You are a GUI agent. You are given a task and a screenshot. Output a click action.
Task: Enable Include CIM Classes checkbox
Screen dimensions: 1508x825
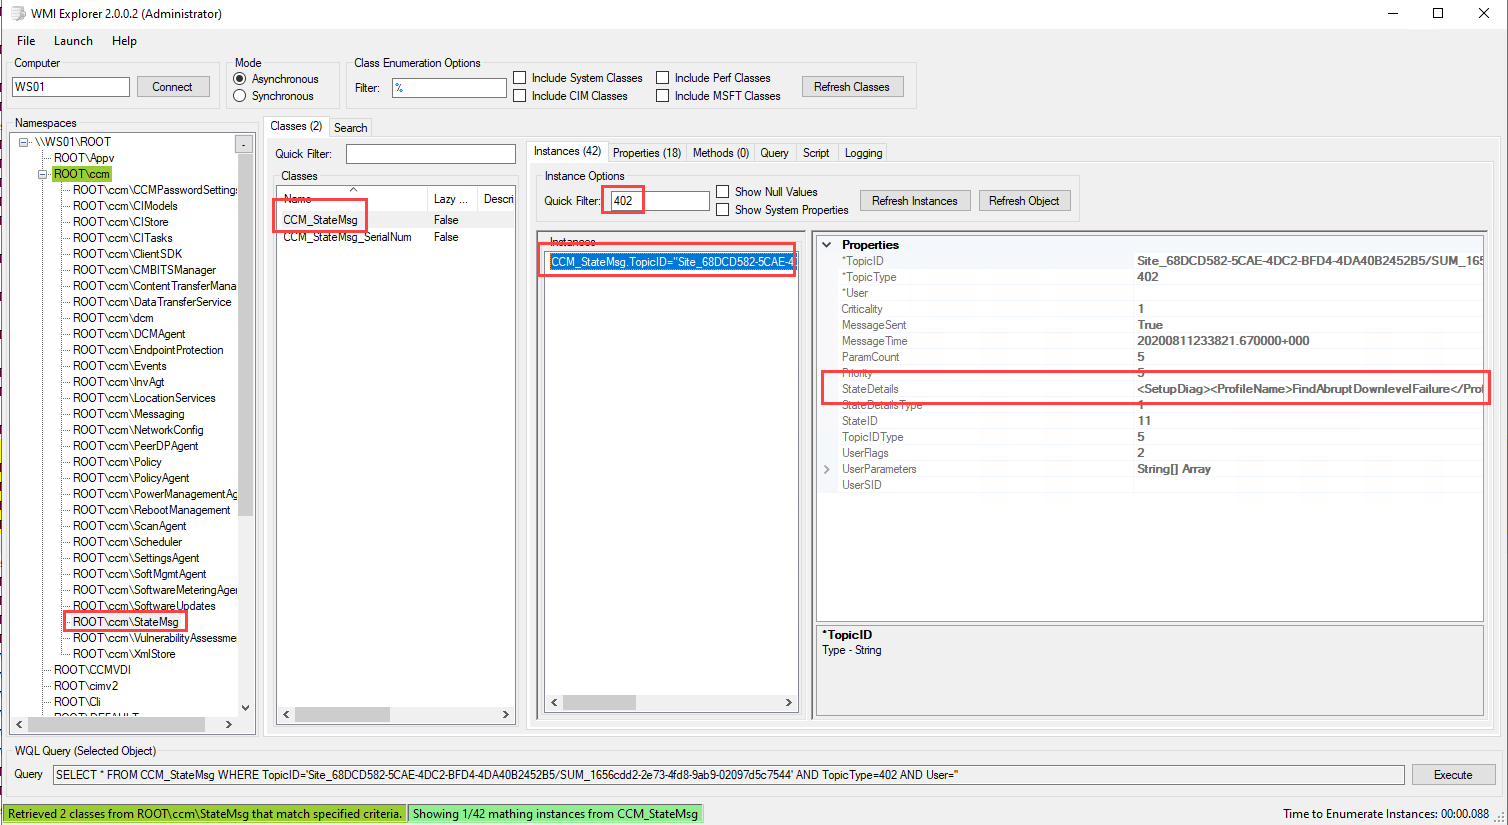click(x=520, y=96)
